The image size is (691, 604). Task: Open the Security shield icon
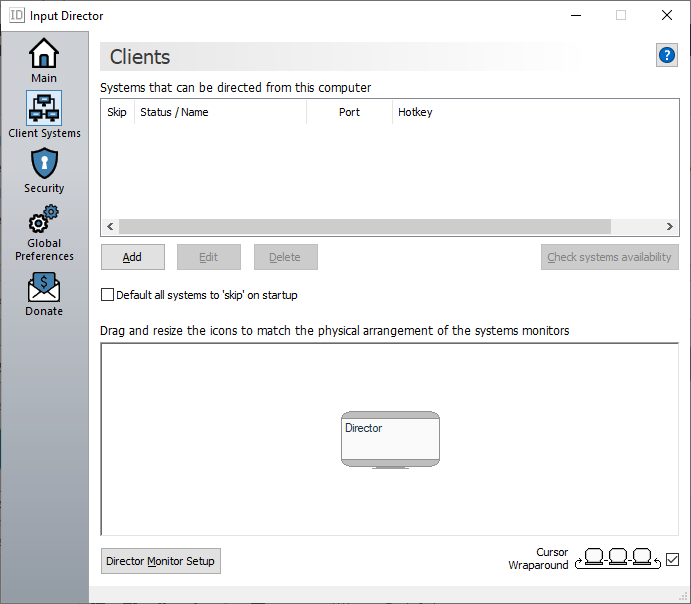(44, 163)
